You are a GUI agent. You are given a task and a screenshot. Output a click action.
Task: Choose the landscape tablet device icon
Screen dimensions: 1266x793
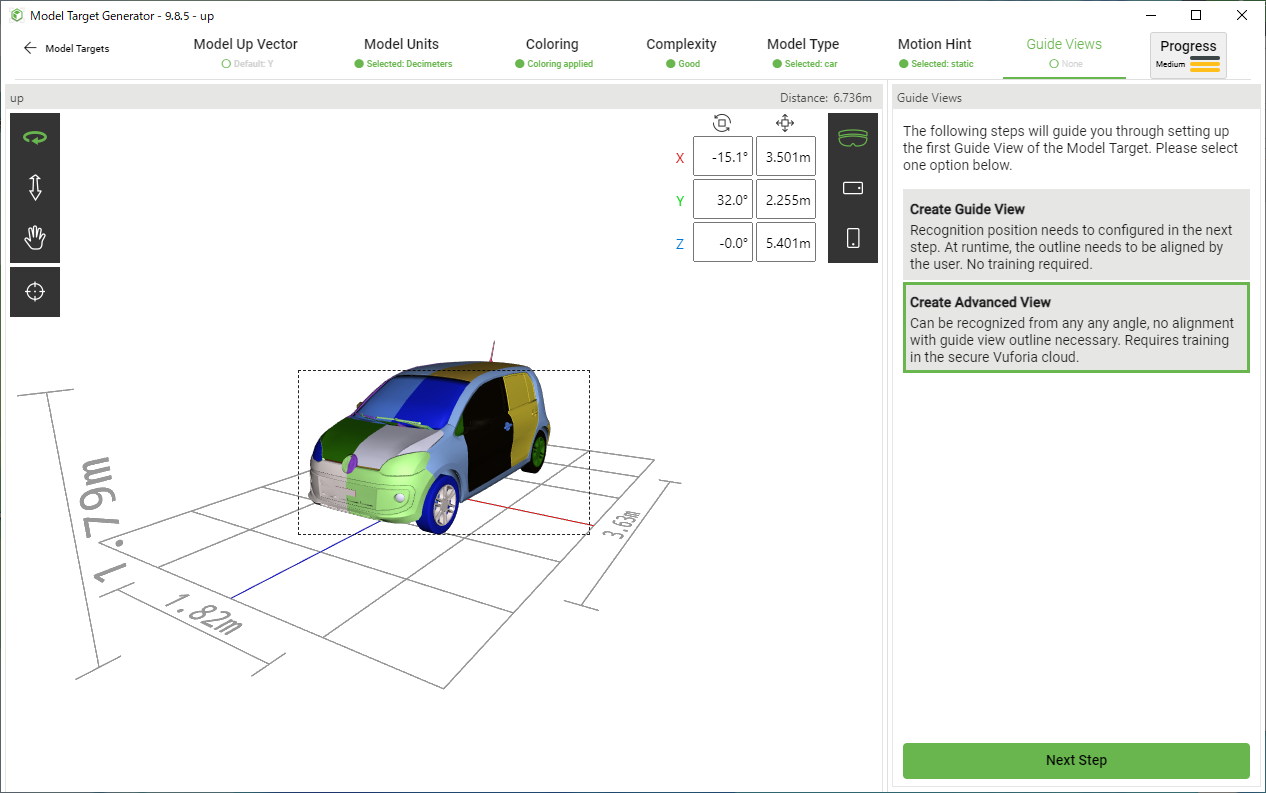click(x=853, y=188)
